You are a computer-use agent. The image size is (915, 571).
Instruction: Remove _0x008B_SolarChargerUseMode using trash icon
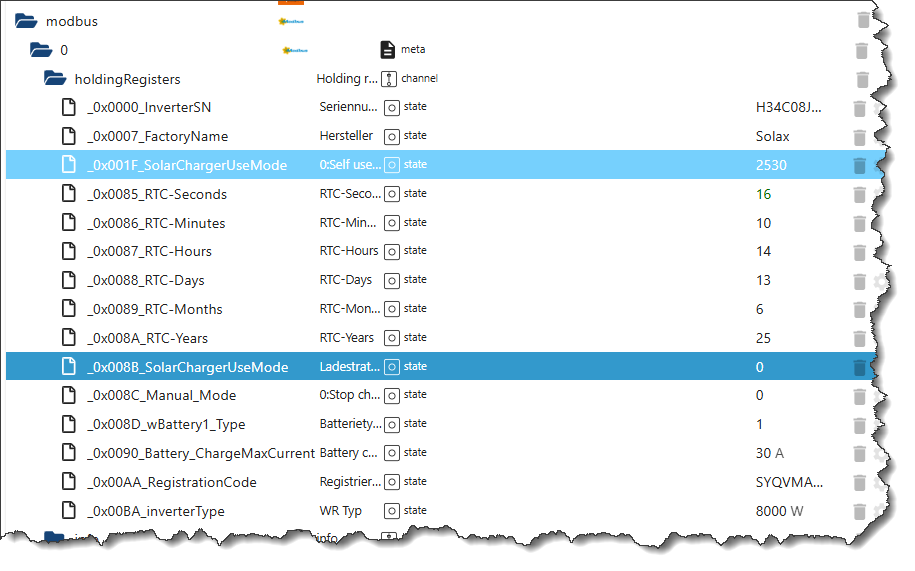(x=859, y=368)
